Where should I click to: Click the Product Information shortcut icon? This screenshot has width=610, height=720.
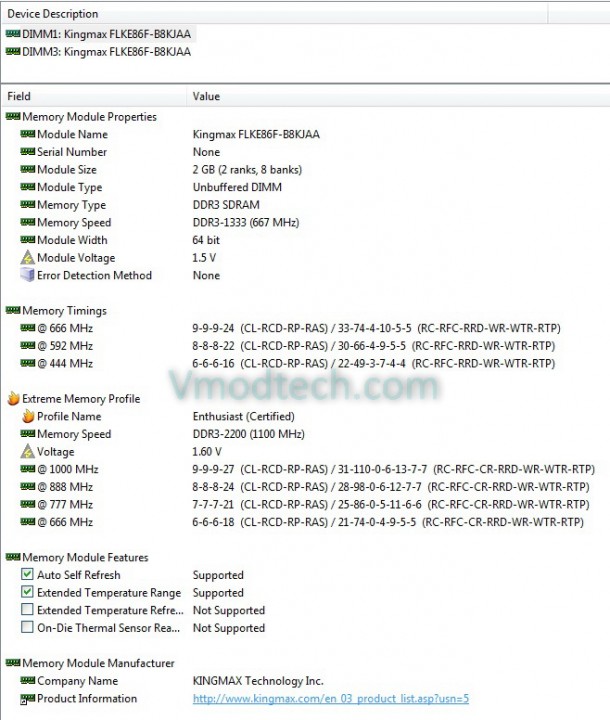pyautogui.click(x=28, y=699)
